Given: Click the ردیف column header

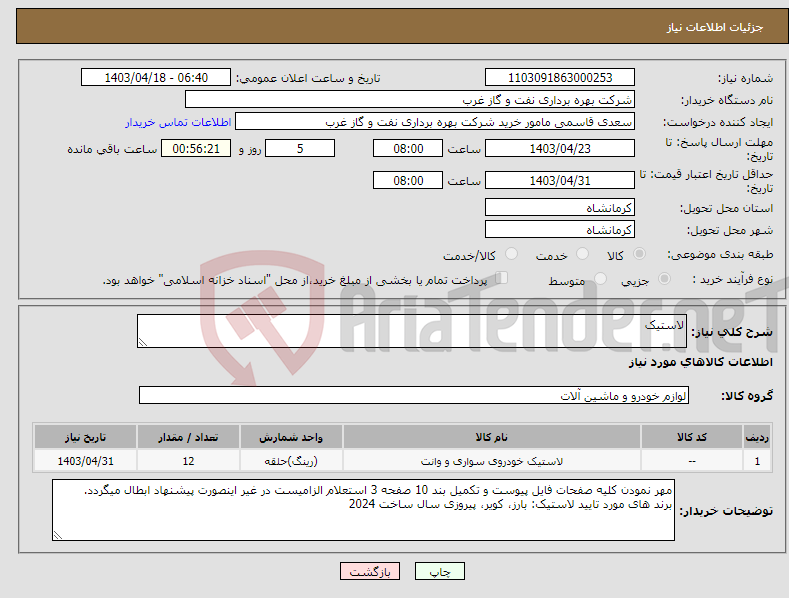Looking at the screenshot, I should [x=757, y=437].
